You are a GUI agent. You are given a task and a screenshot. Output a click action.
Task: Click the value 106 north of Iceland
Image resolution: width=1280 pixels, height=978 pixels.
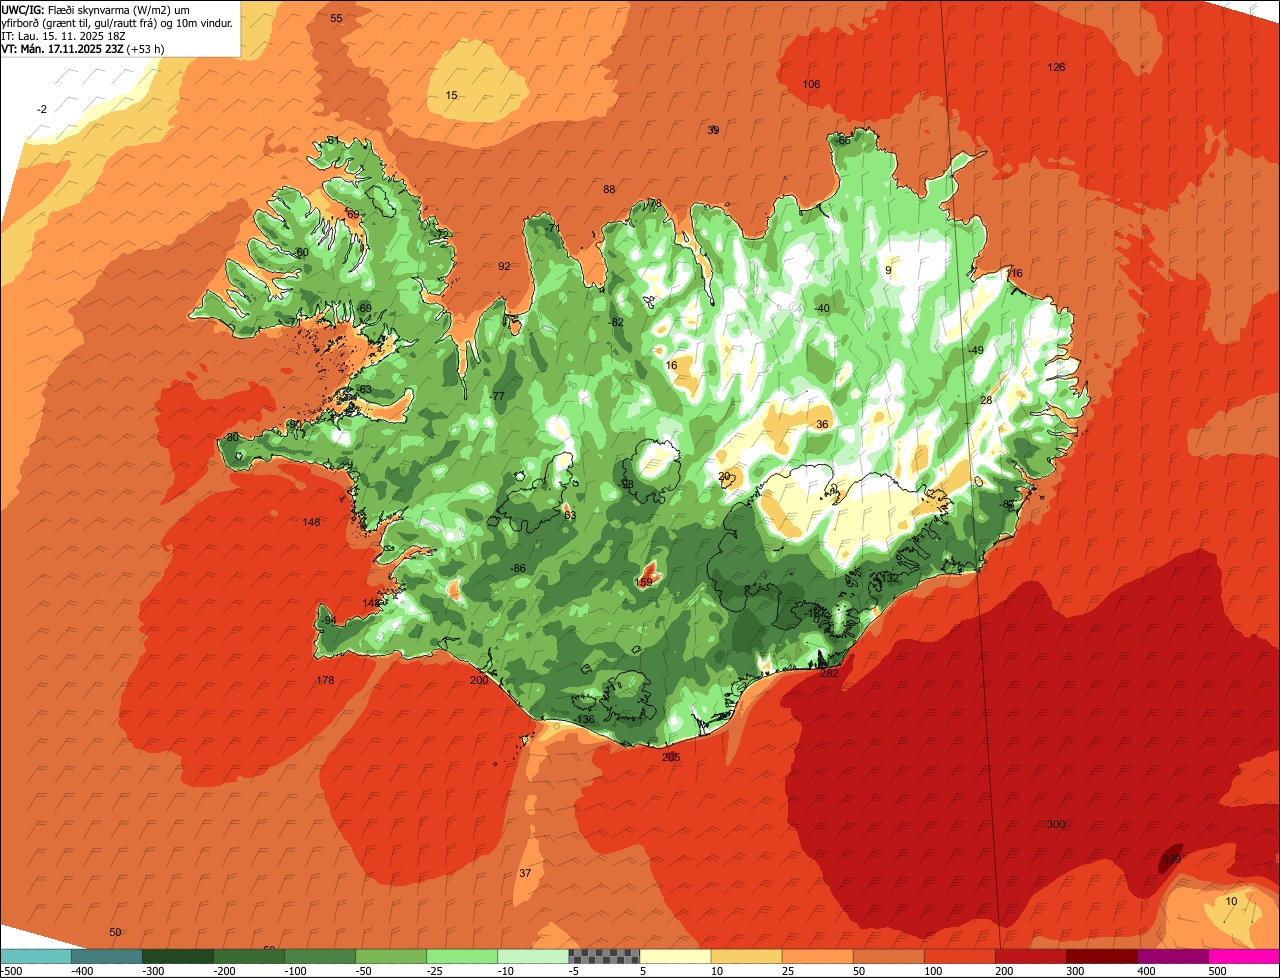pos(811,85)
